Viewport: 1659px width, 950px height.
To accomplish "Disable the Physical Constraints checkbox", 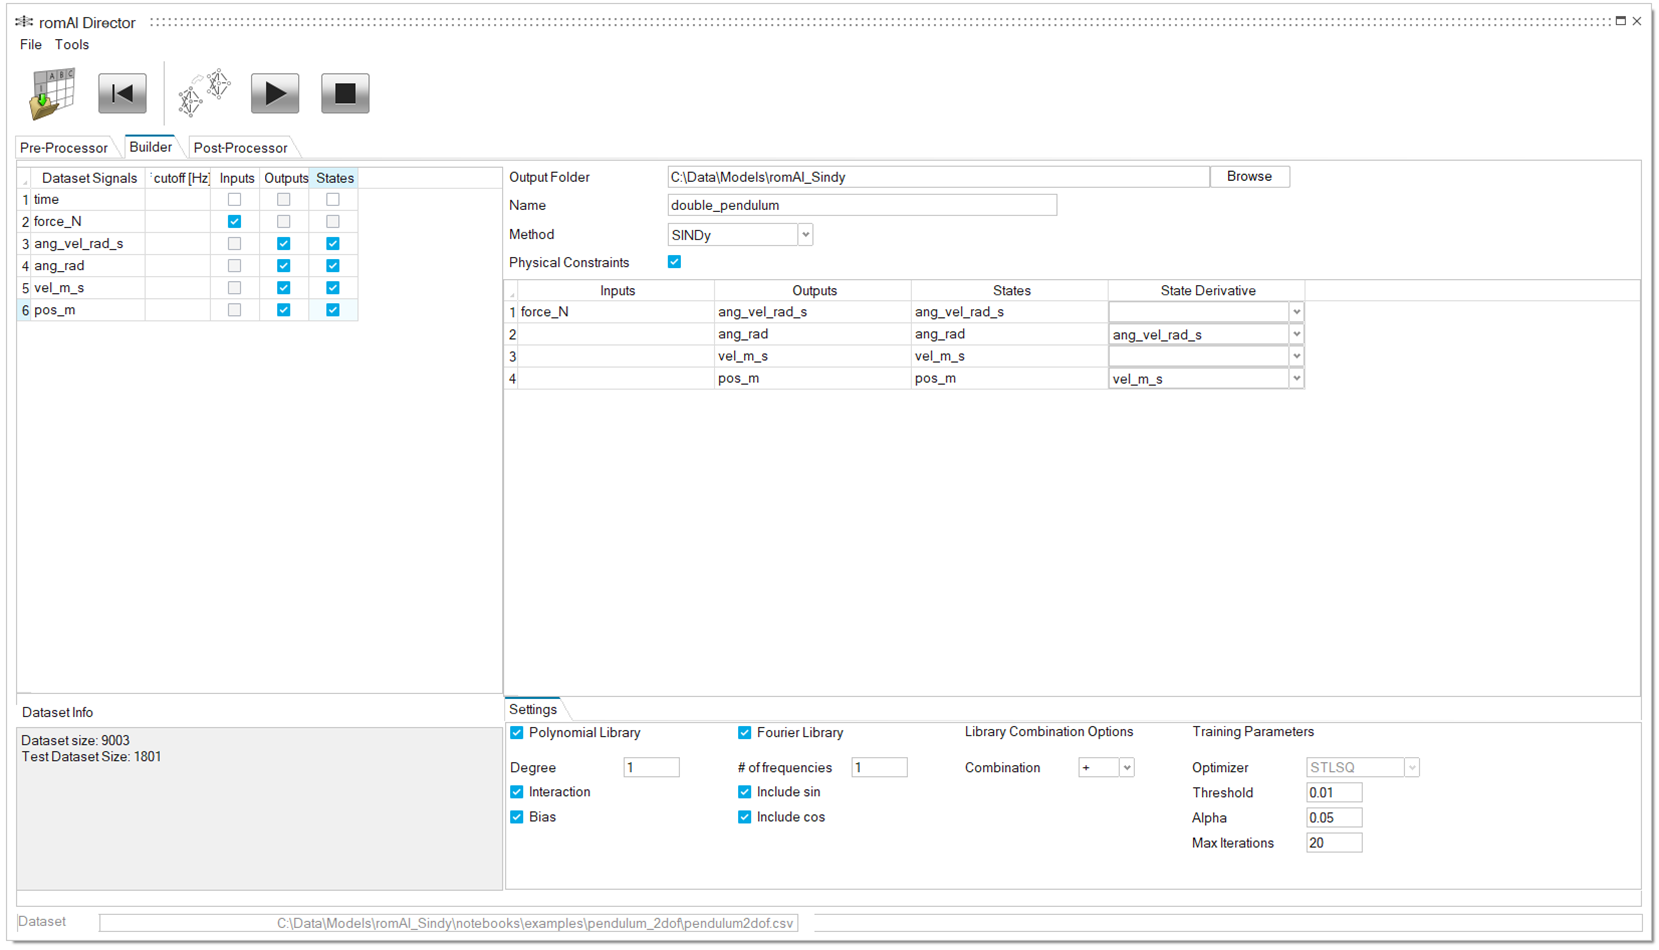I will pos(674,262).
